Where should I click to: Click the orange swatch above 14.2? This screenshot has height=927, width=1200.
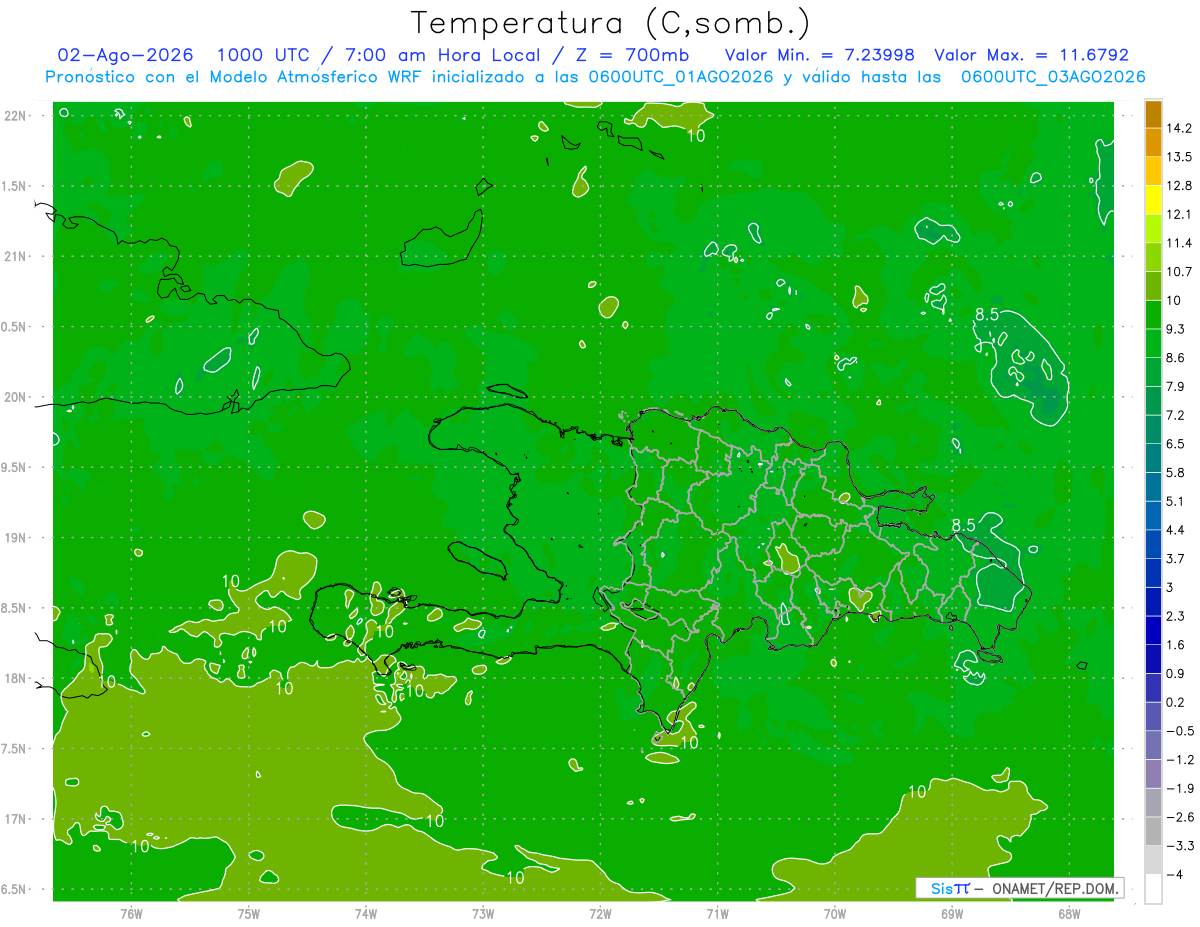coord(1153,115)
